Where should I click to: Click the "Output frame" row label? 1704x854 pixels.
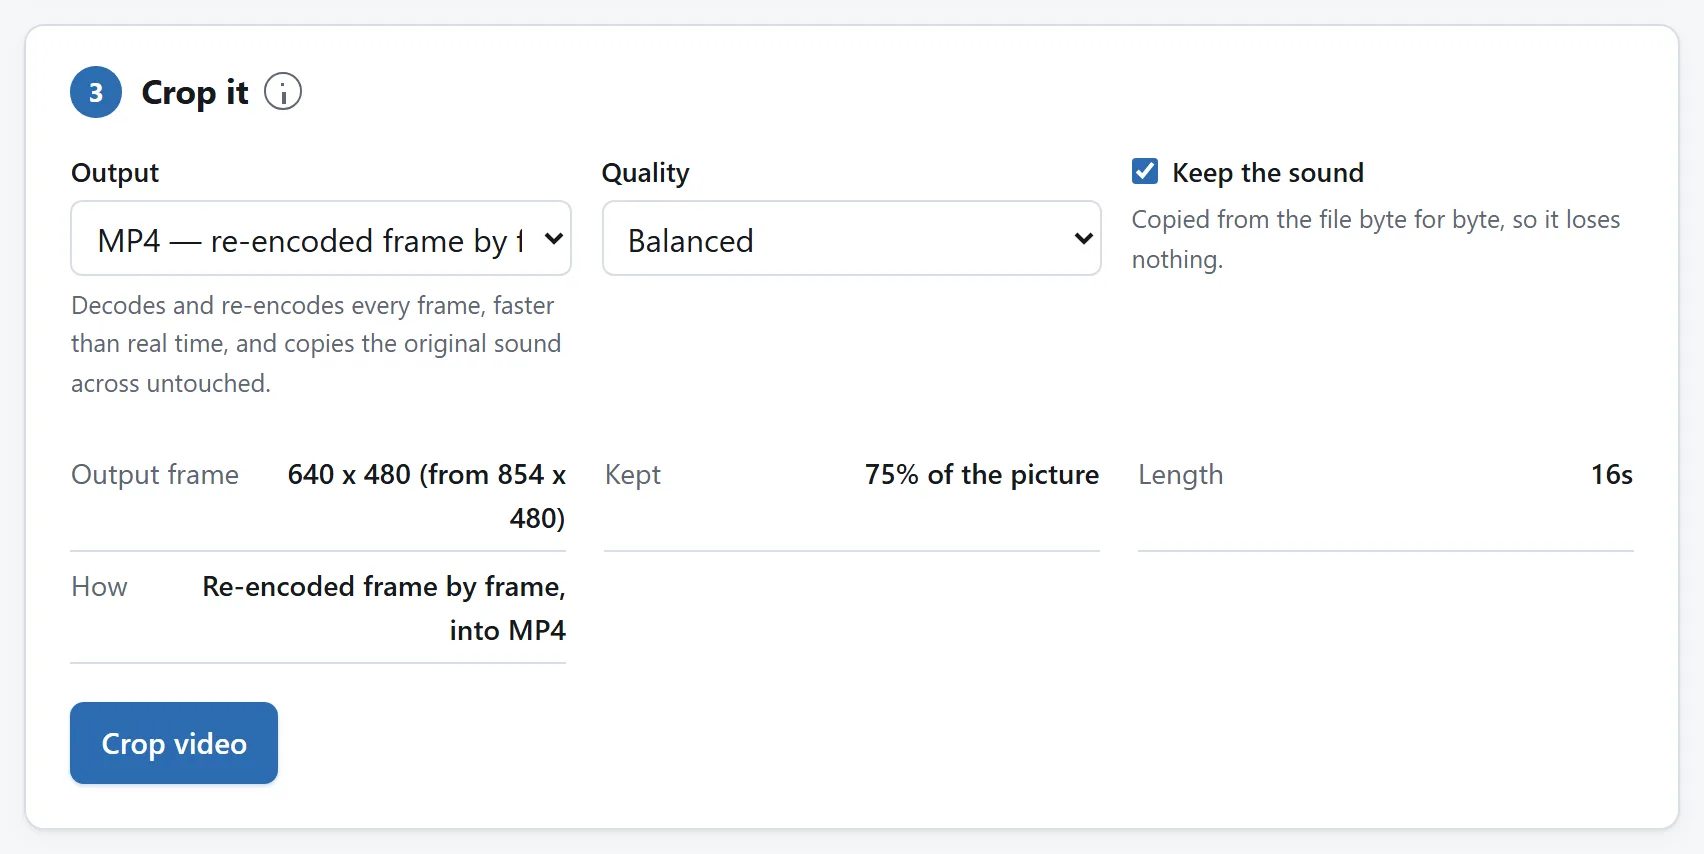click(155, 475)
